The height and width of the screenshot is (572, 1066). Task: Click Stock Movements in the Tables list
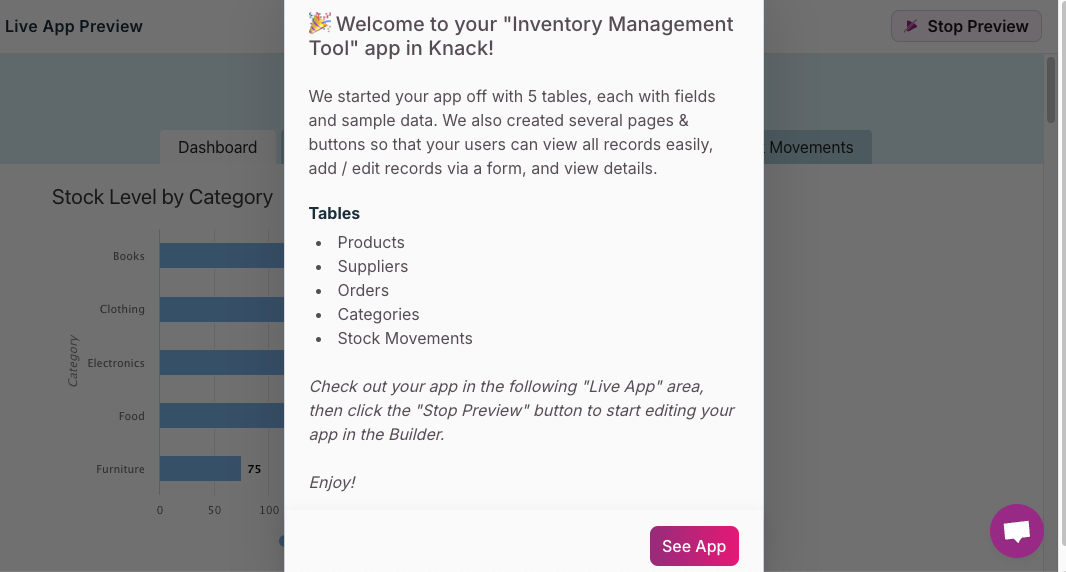coord(405,338)
